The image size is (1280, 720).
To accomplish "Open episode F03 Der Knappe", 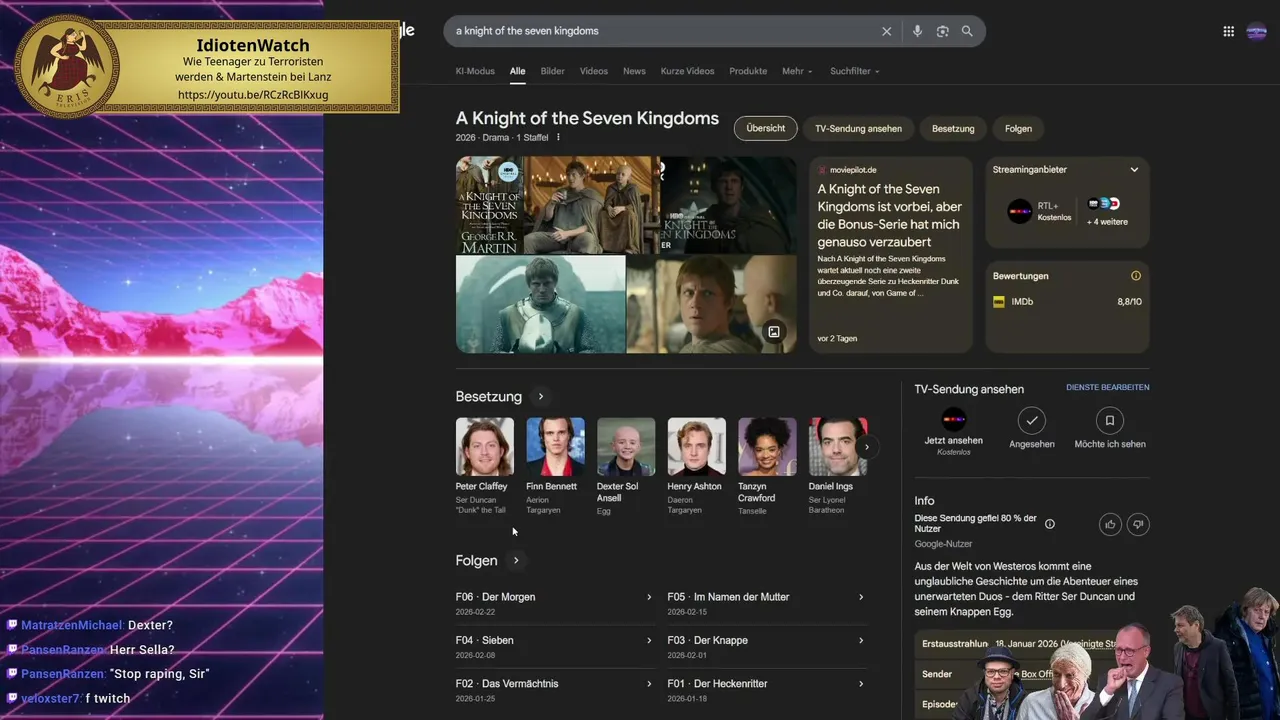I will click(x=766, y=646).
